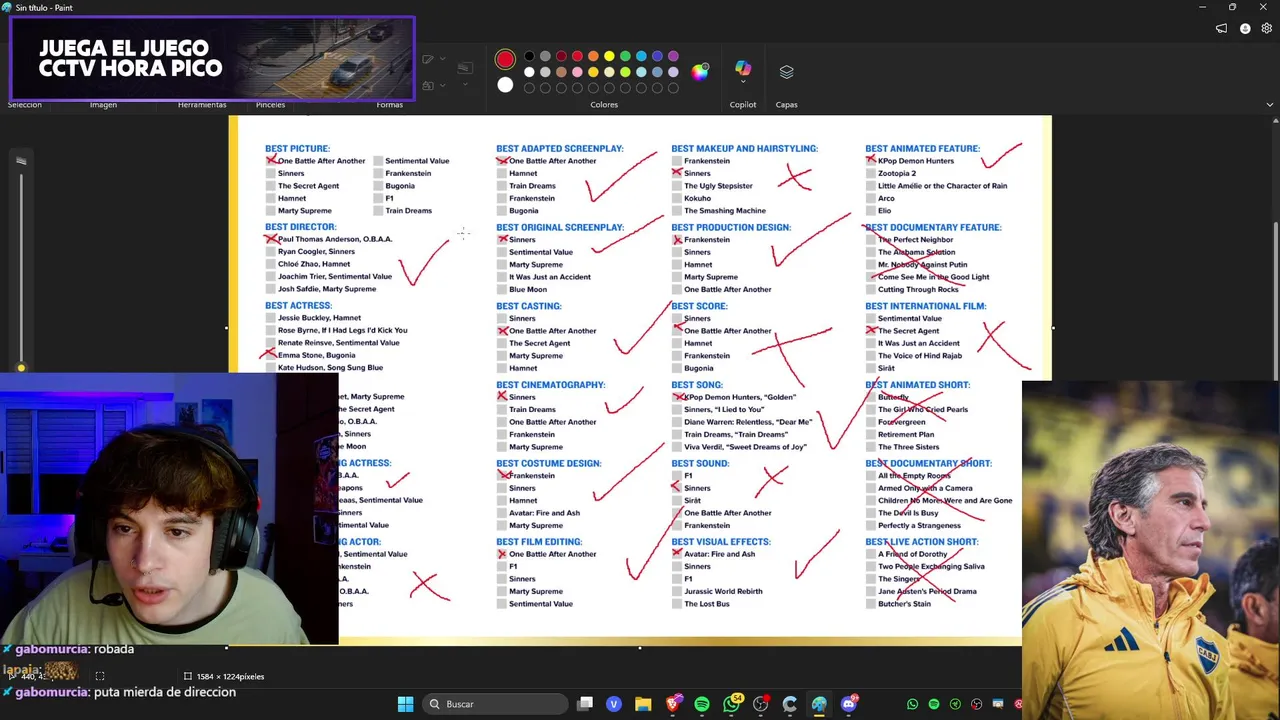Click the shape fill icon
Image resolution: width=1280 pixels, height=720 pixels.
pos(428,85)
